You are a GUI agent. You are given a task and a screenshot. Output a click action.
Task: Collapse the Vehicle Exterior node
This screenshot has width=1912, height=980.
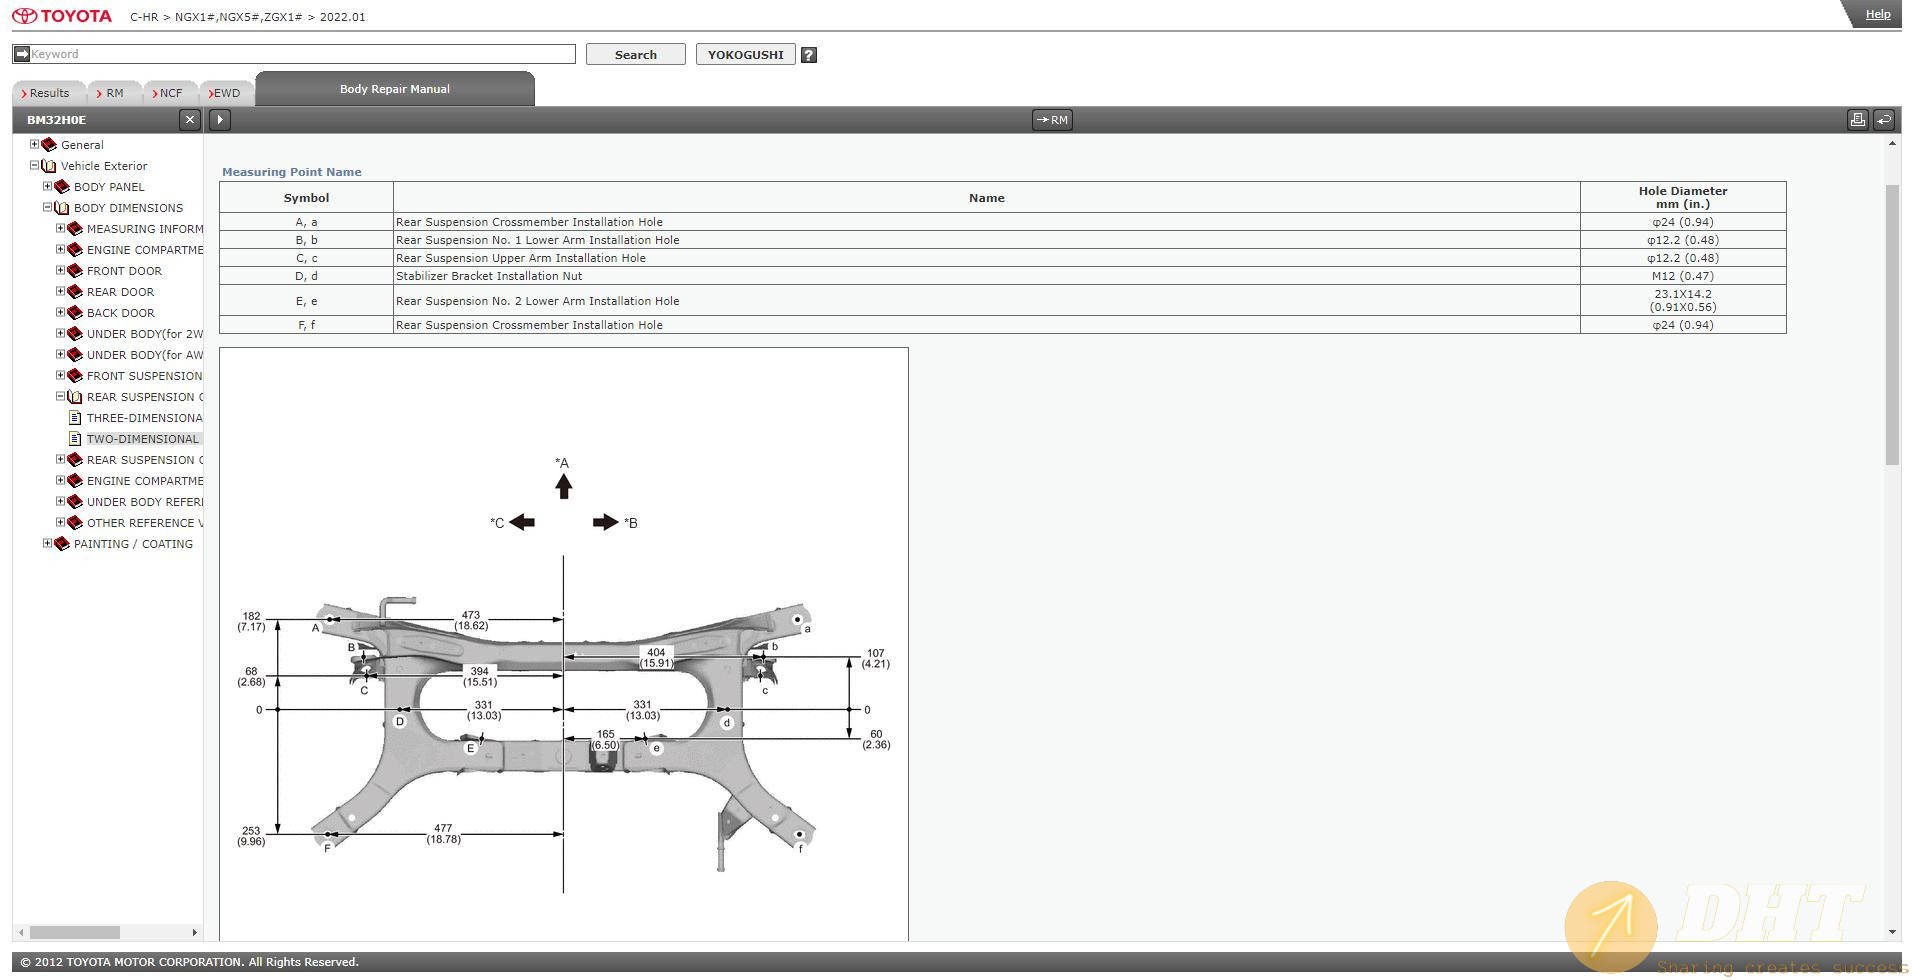(34, 166)
